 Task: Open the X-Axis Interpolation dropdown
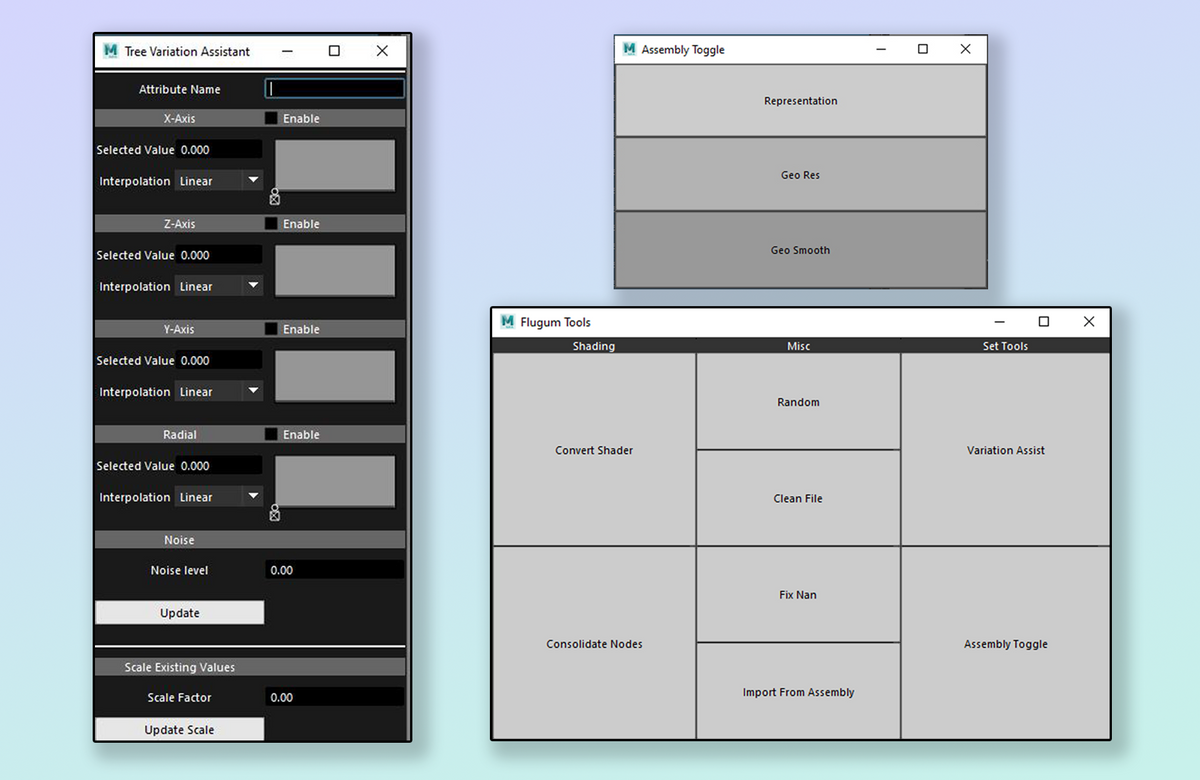(218, 180)
